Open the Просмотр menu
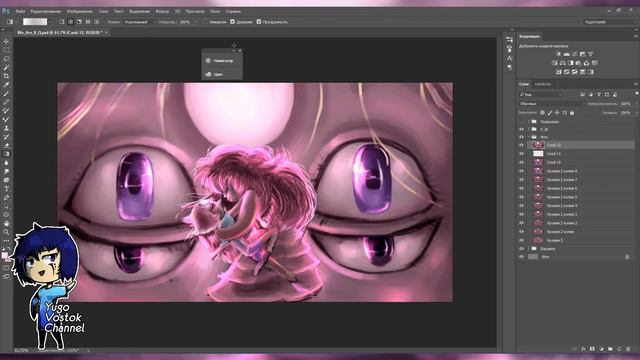640x360 pixels. (195, 11)
